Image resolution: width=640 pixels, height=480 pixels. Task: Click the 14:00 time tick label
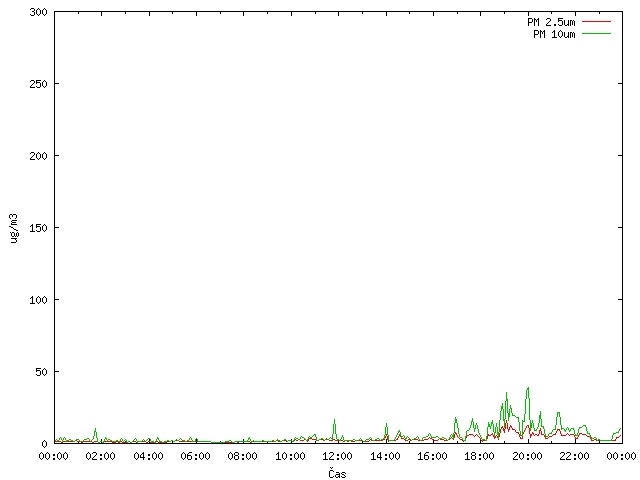(x=385, y=456)
